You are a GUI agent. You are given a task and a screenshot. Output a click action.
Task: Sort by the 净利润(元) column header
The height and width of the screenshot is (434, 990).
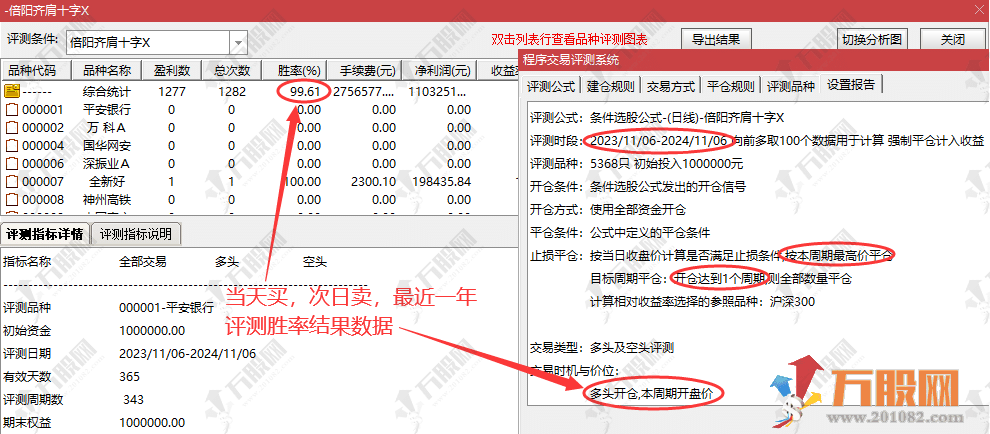[x=438, y=69]
